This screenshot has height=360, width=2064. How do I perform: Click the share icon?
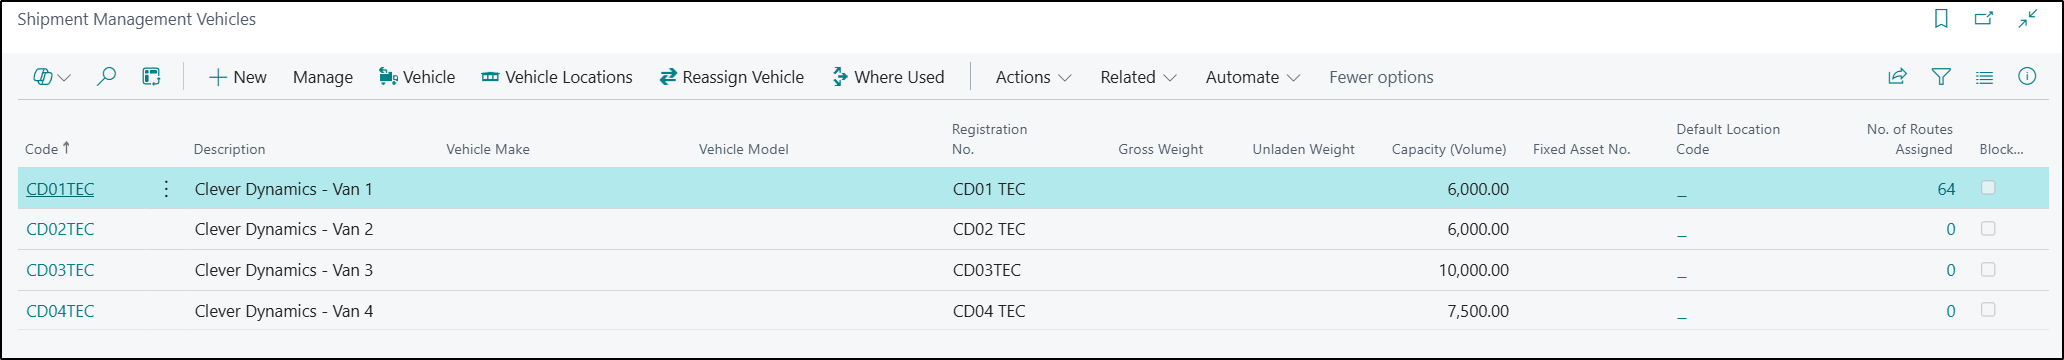[1897, 77]
